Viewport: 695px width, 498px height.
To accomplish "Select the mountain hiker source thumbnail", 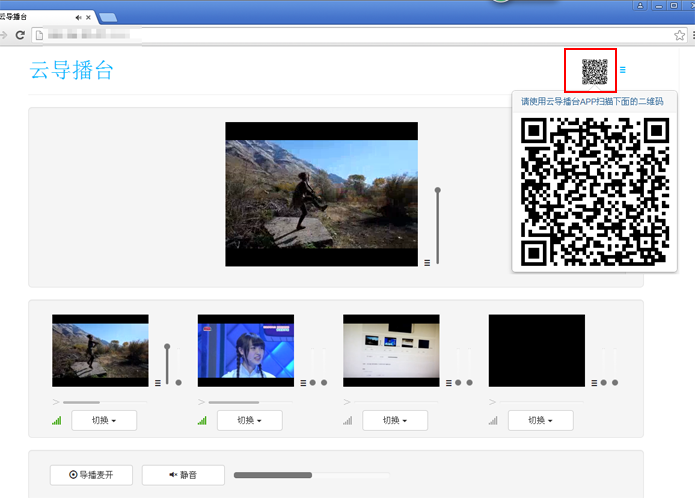I will 100,350.
